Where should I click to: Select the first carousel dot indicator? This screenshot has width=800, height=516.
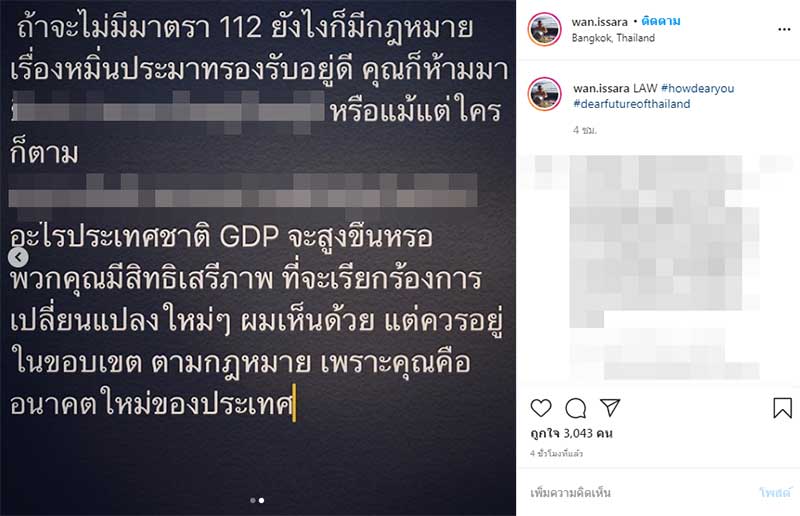[x=253, y=501]
